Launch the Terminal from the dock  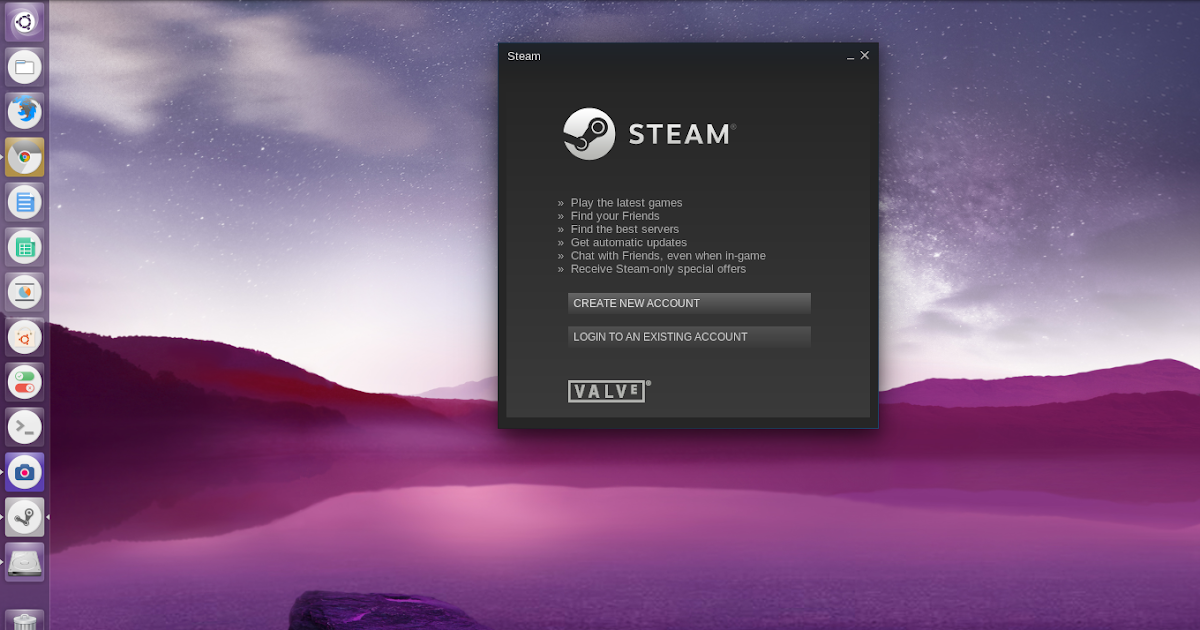point(24,427)
